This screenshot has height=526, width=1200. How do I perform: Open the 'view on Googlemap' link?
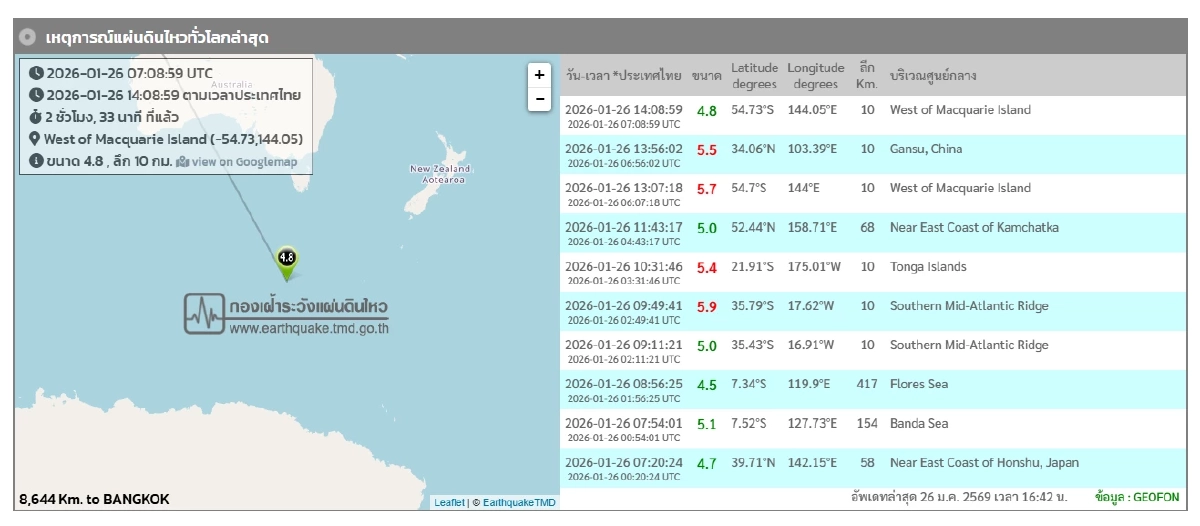click(x=244, y=161)
